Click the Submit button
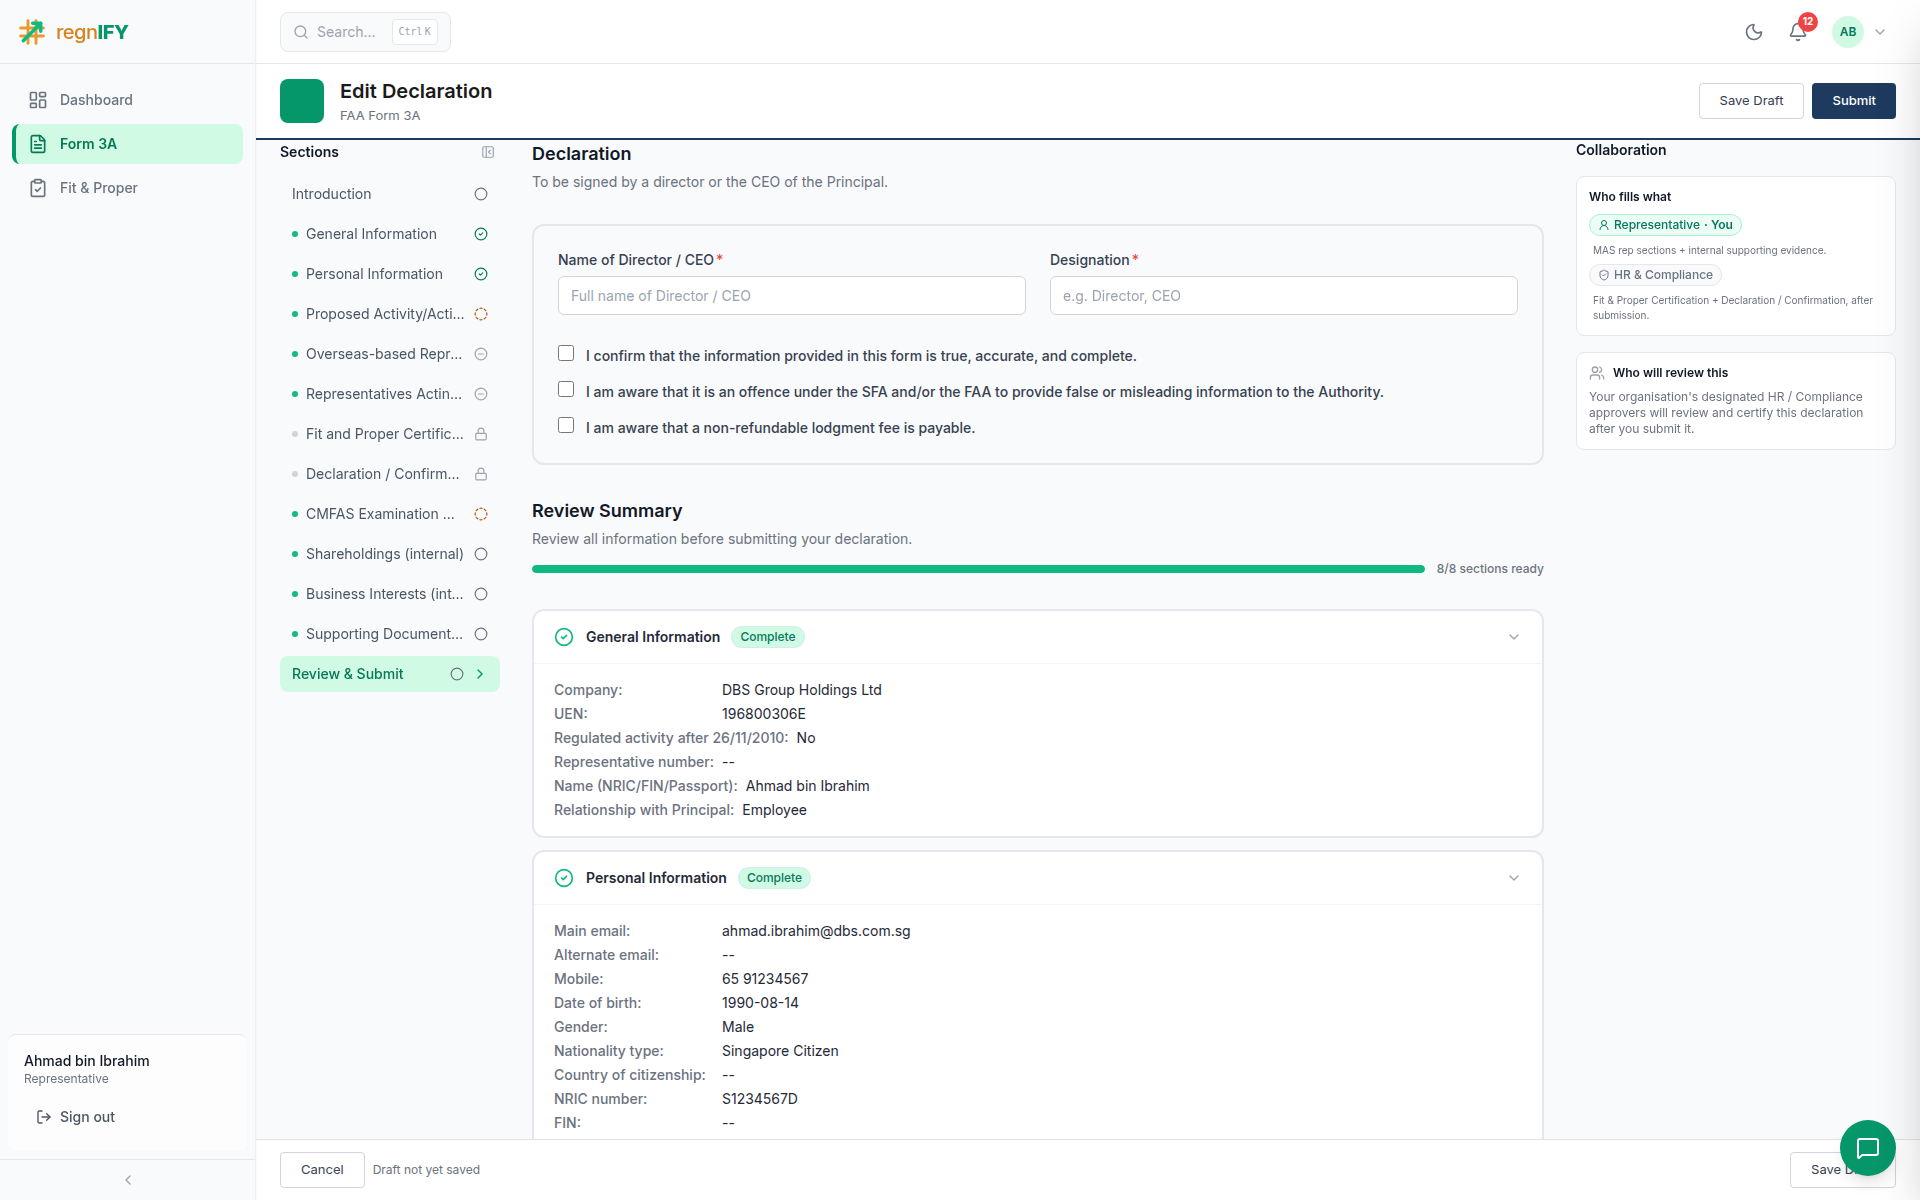 coord(1853,101)
